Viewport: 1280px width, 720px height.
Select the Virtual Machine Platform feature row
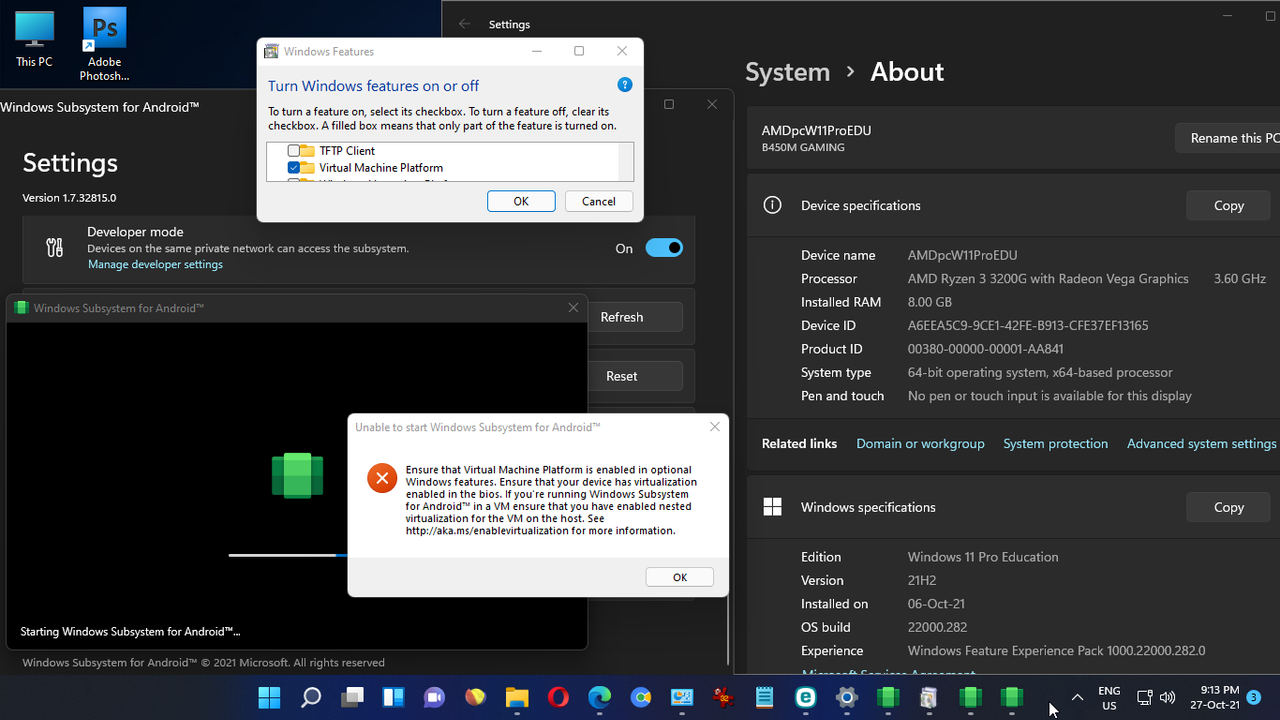(381, 168)
